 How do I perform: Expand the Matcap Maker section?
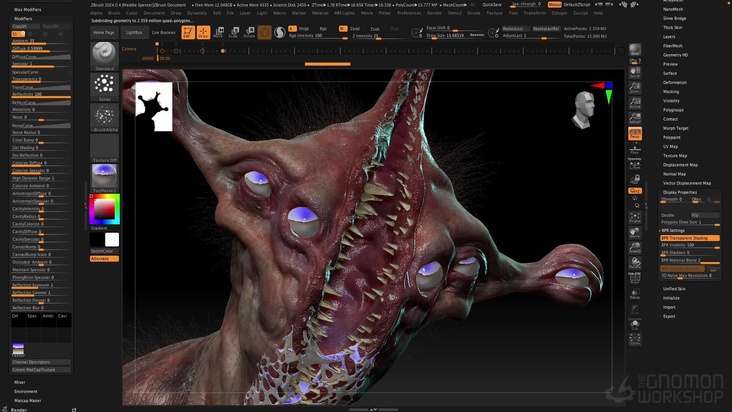[x=28, y=400]
